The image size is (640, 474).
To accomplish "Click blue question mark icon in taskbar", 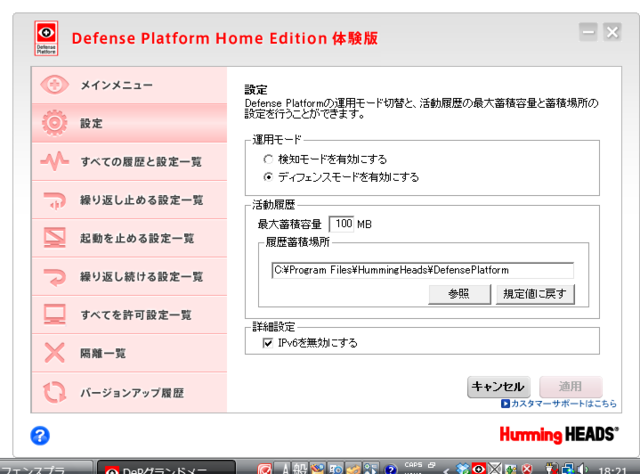I will tap(391, 469).
